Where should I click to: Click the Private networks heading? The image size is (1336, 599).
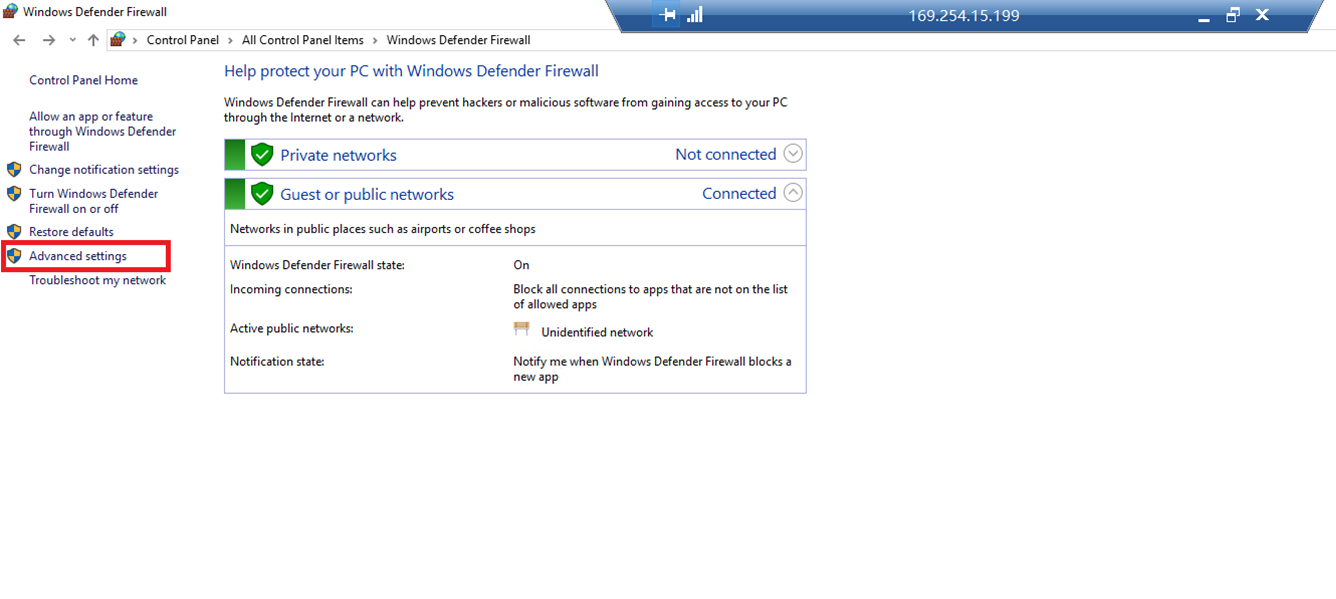point(338,155)
